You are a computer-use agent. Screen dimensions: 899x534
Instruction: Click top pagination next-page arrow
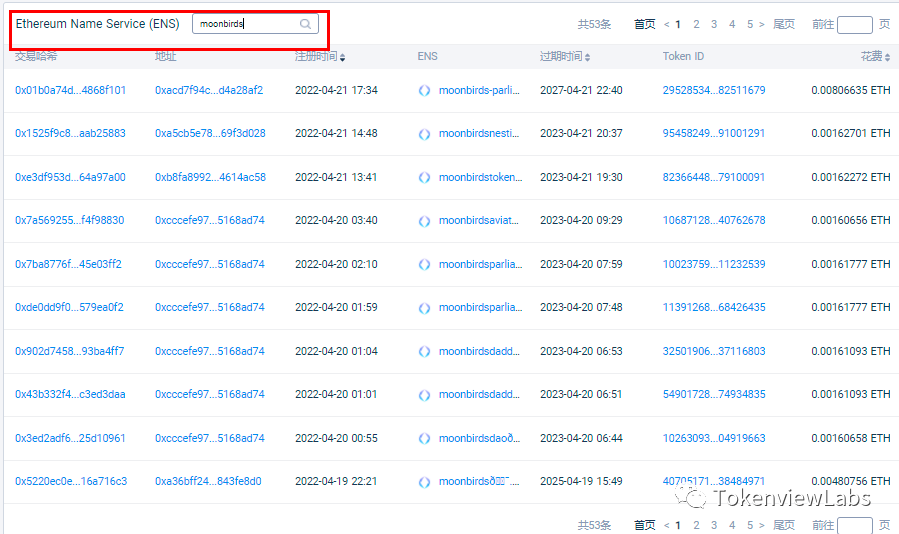click(x=762, y=24)
